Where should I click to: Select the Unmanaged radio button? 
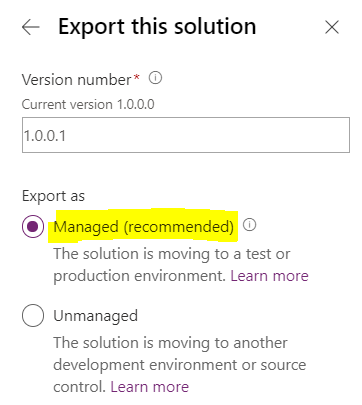click(33, 315)
